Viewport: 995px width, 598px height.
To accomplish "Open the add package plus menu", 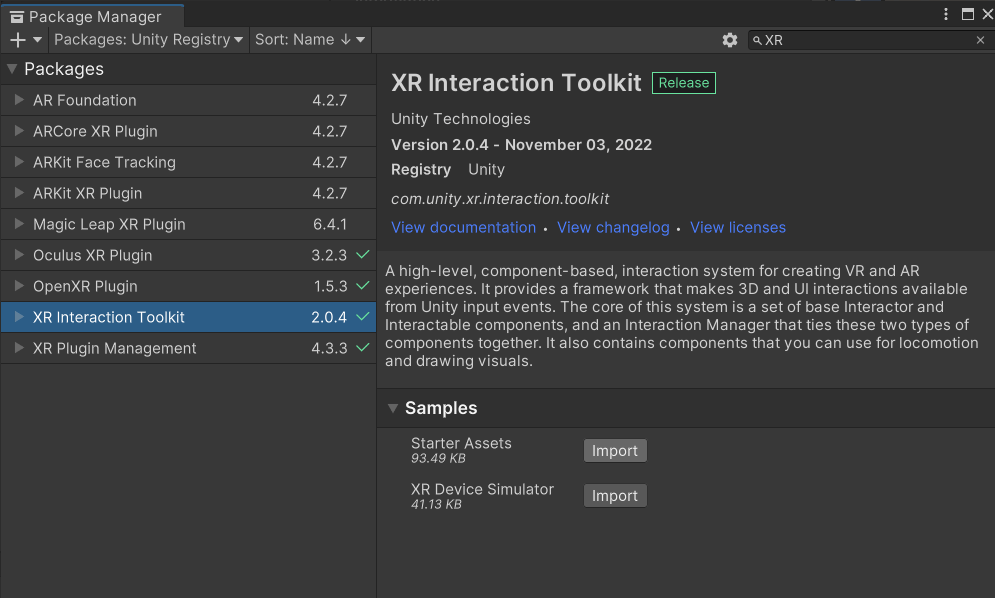I will point(25,40).
